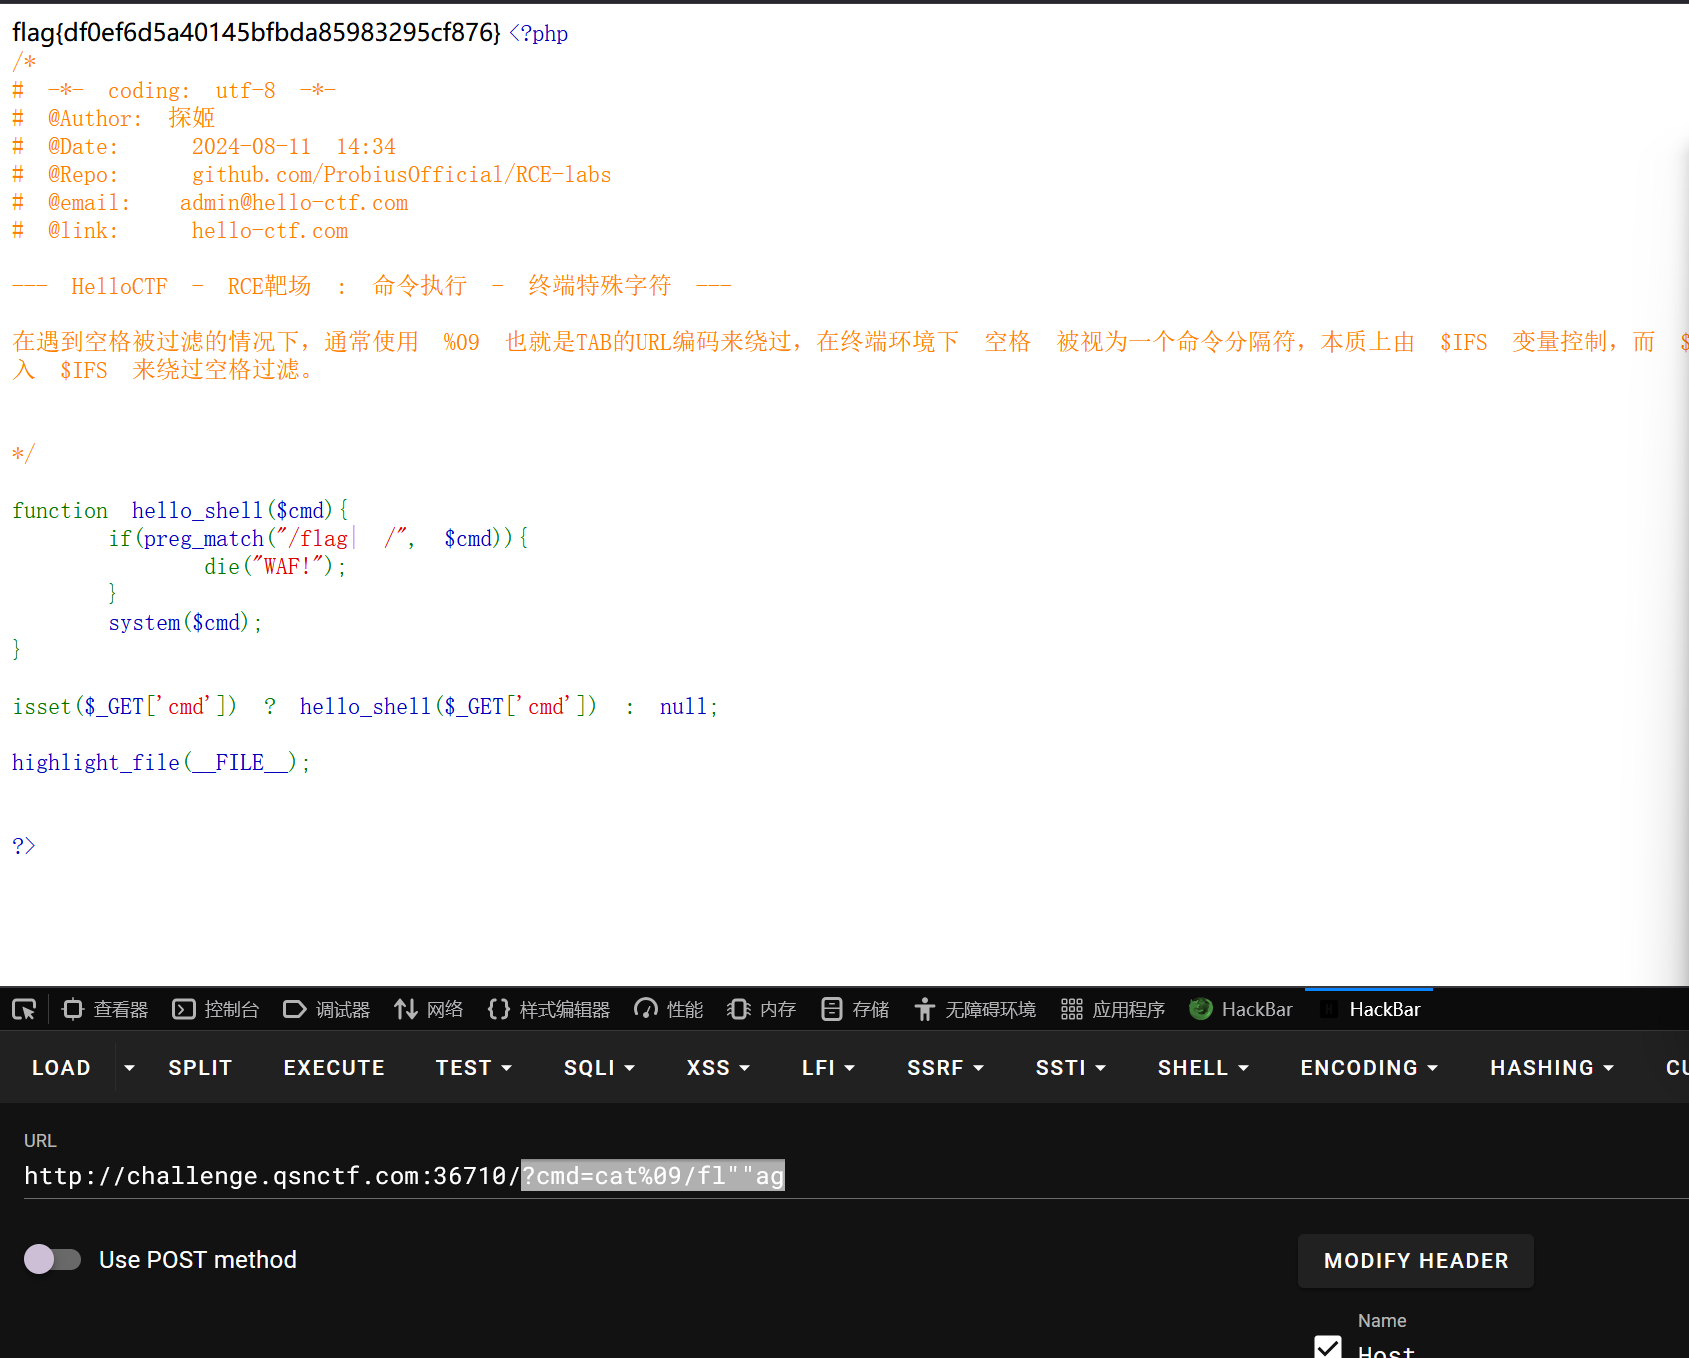Open the 性能 (Performance) panel
This screenshot has width=1689, height=1358.
[x=667, y=1008]
